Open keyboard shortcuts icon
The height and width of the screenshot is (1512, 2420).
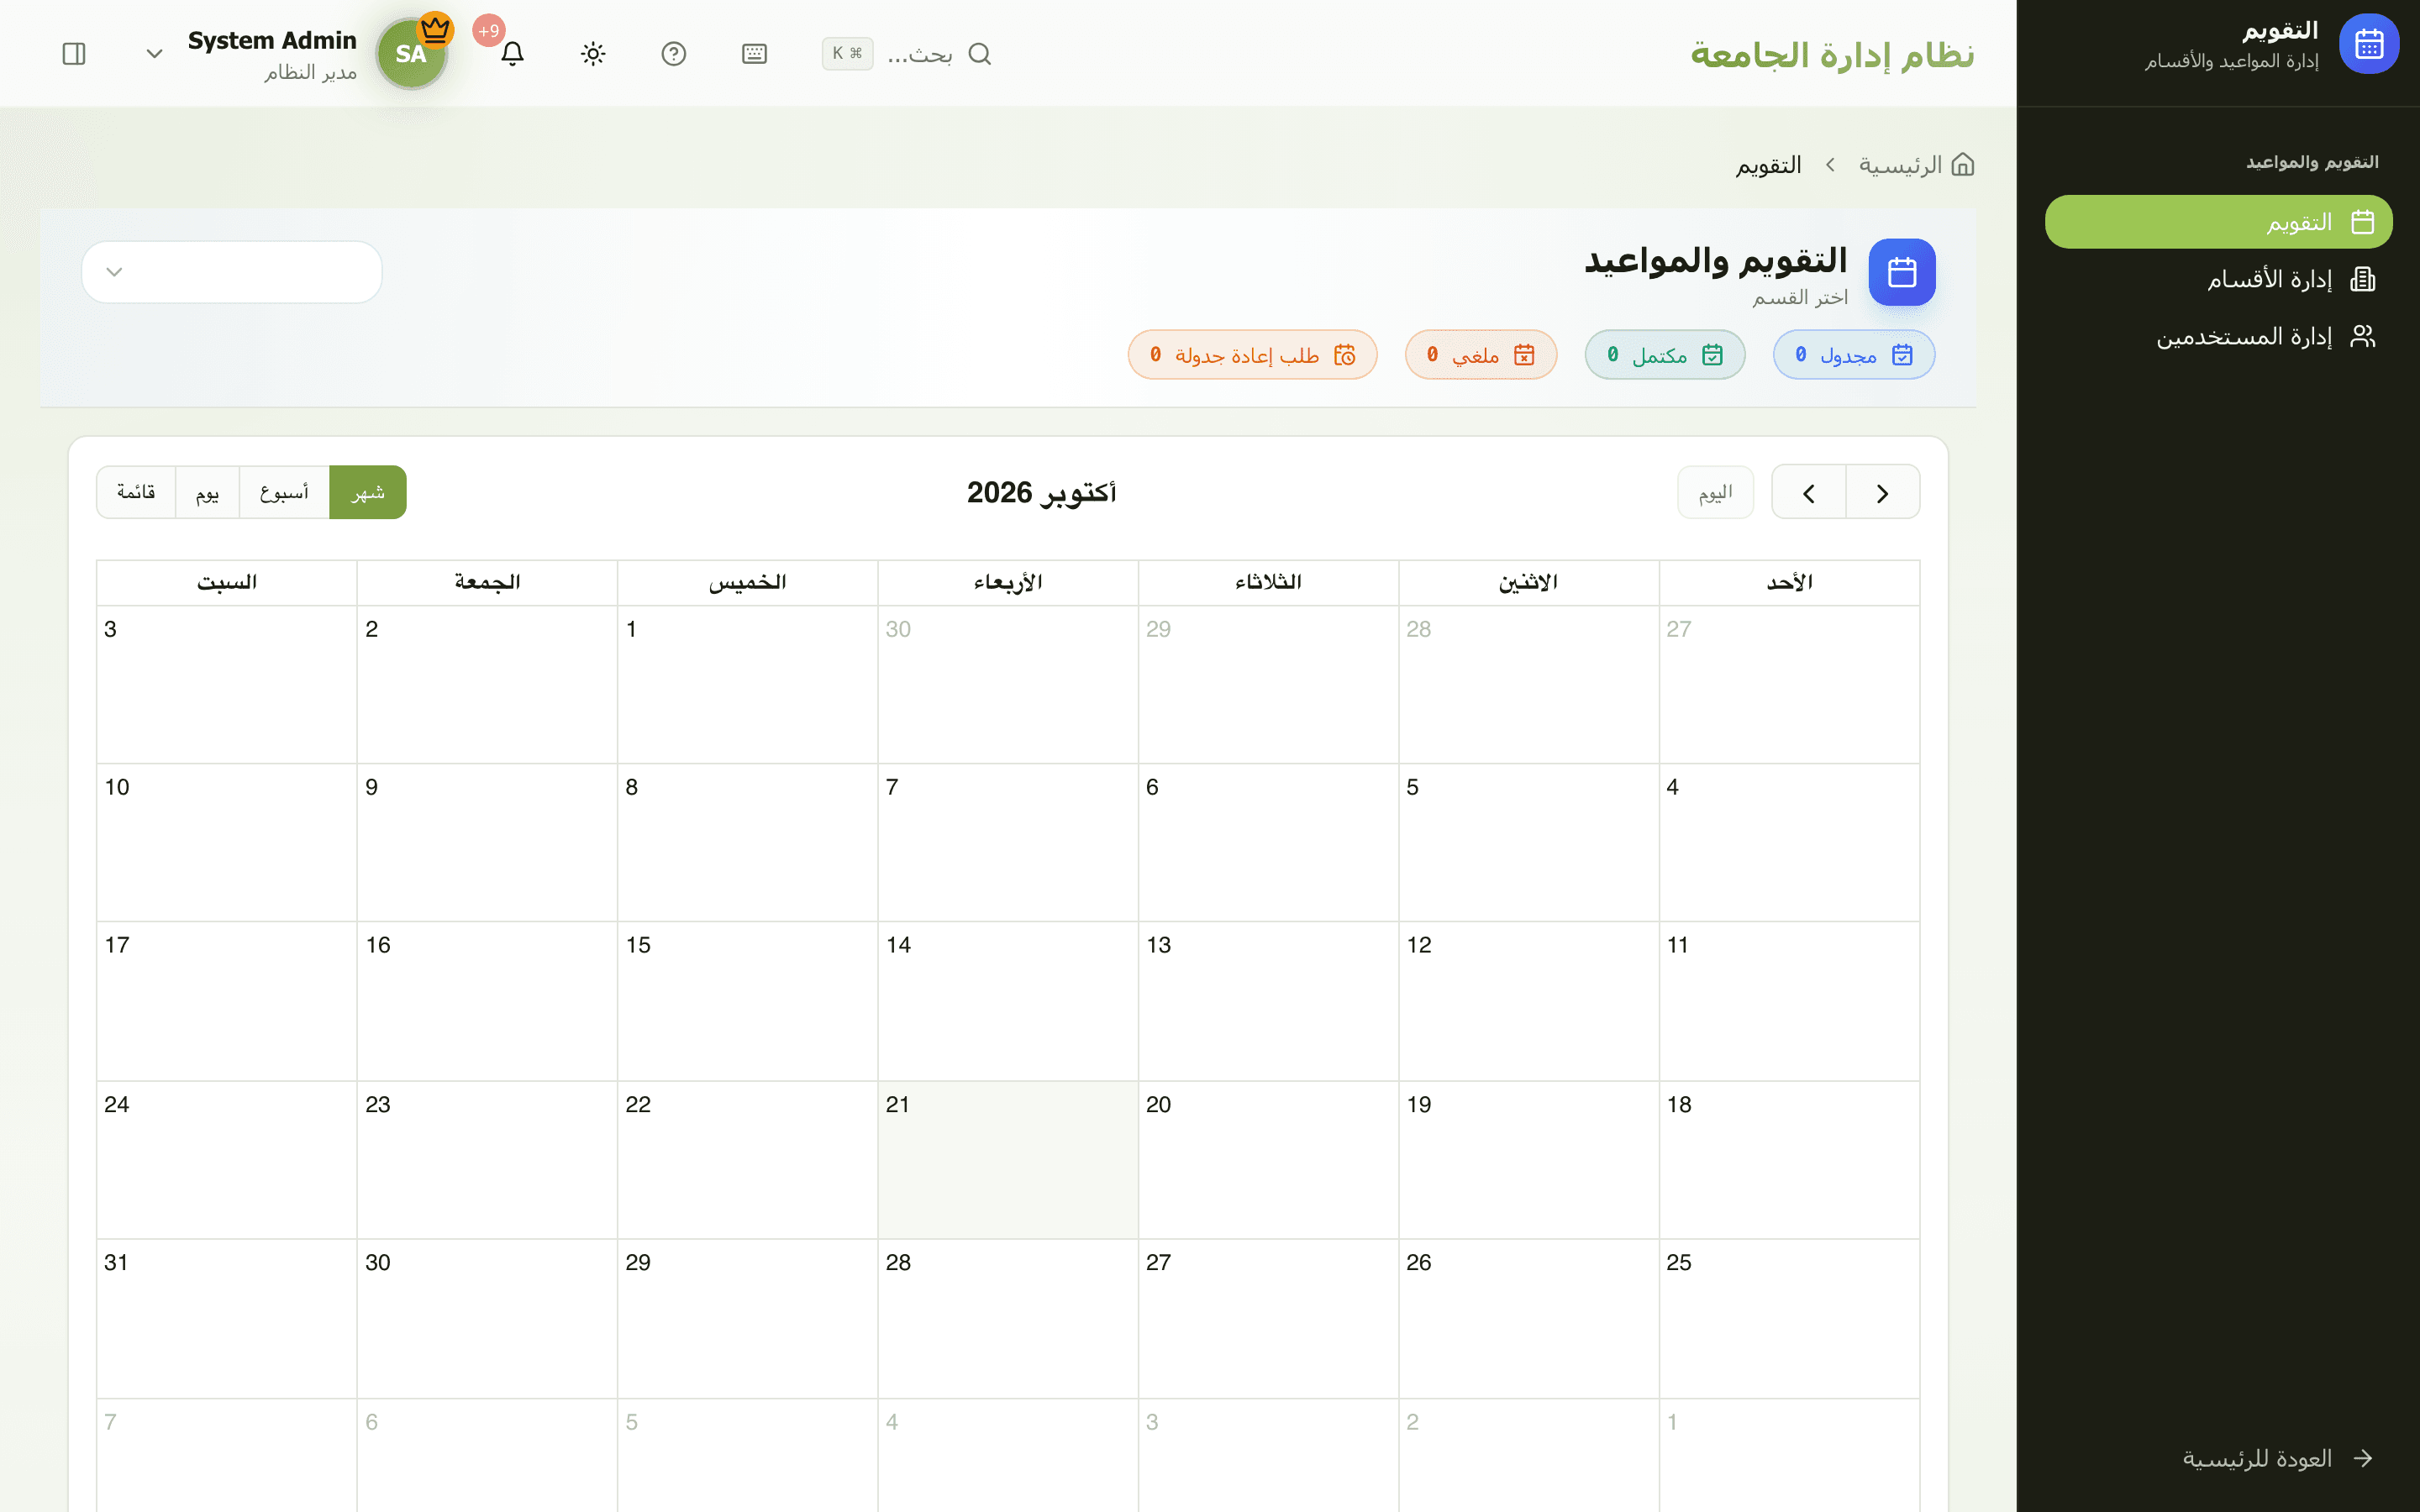pyautogui.click(x=754, y=54)
